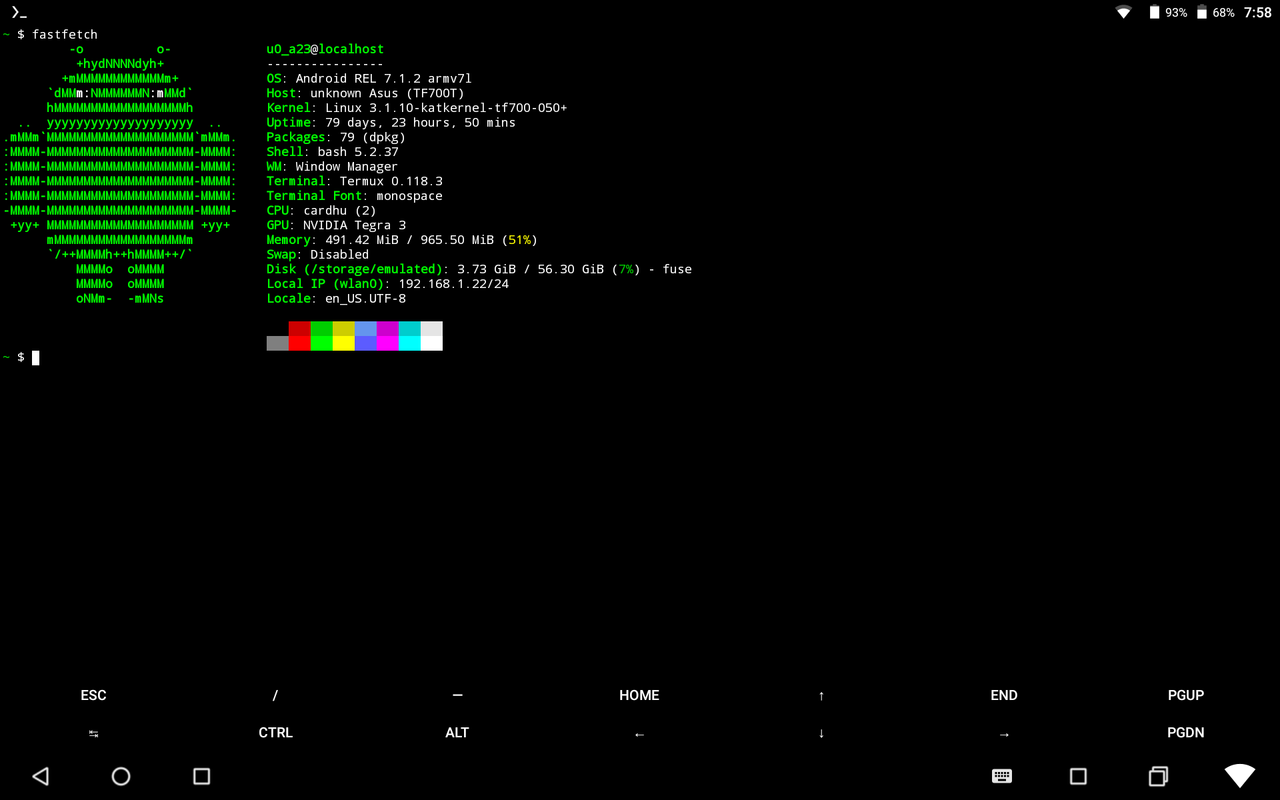Tap the 'Terminal: Termux 0.118.3' line
This screenshot has width=1280, height=800.
[355, 181]
